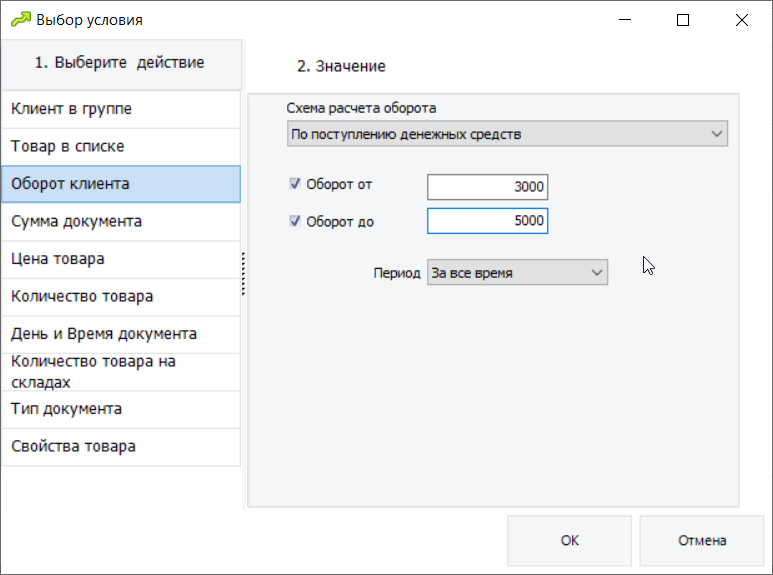This screenshot has width=773, height=575.
Task: Select 'Цена товара' condition
Action: tap(121, 259)
